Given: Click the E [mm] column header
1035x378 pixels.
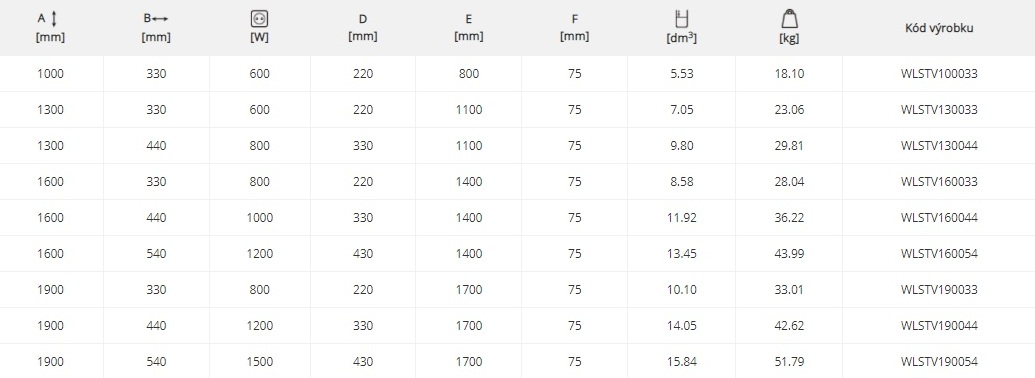Looking at the screenshot, I should coord(469,28).
